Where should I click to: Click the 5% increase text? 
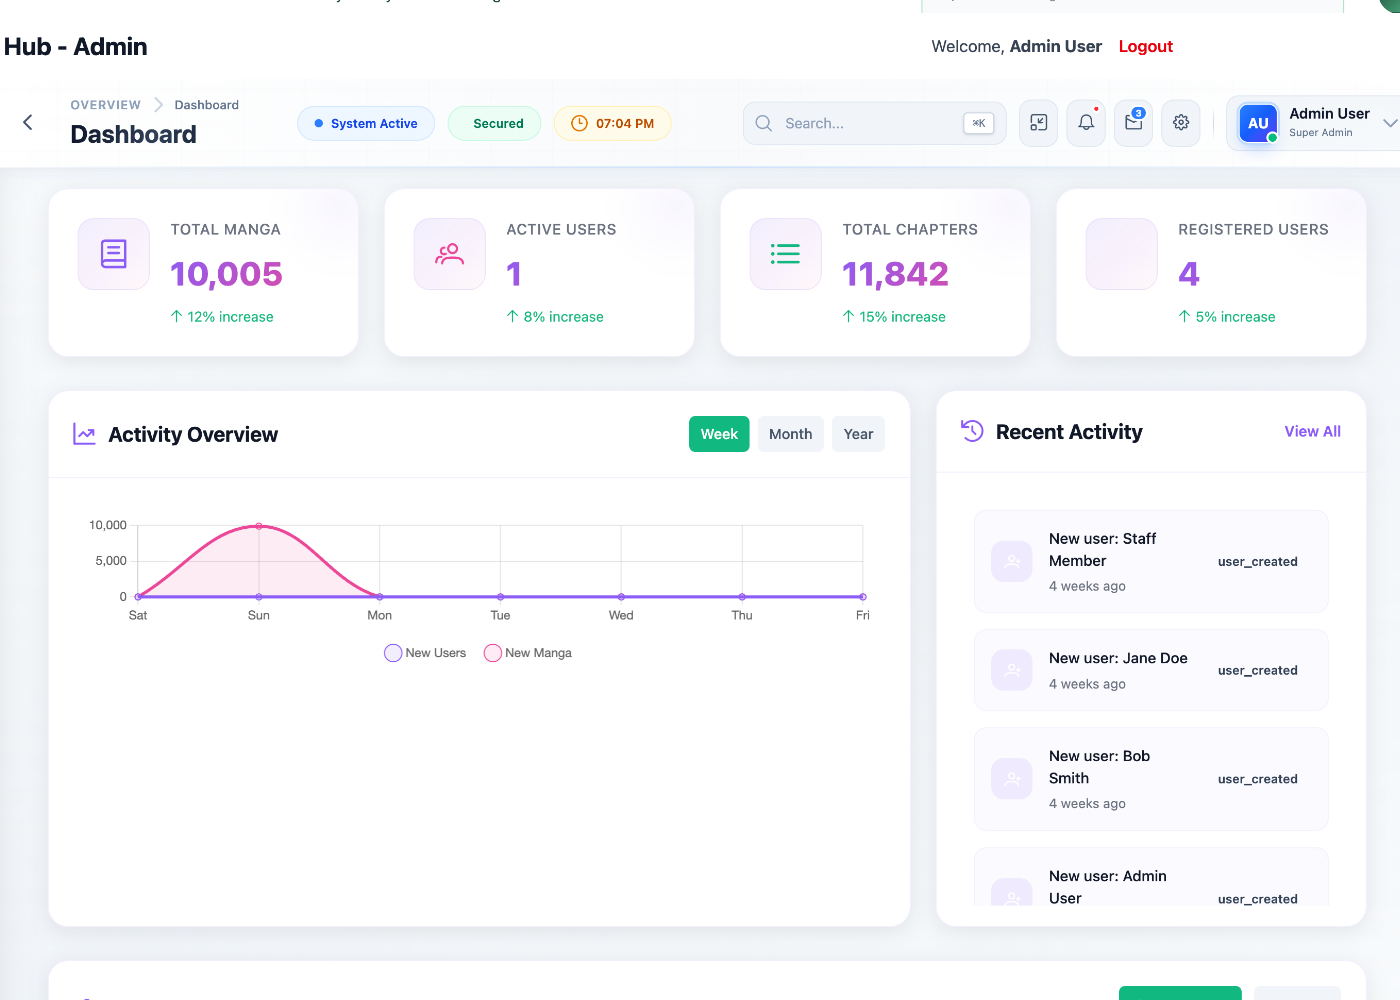1236,317
